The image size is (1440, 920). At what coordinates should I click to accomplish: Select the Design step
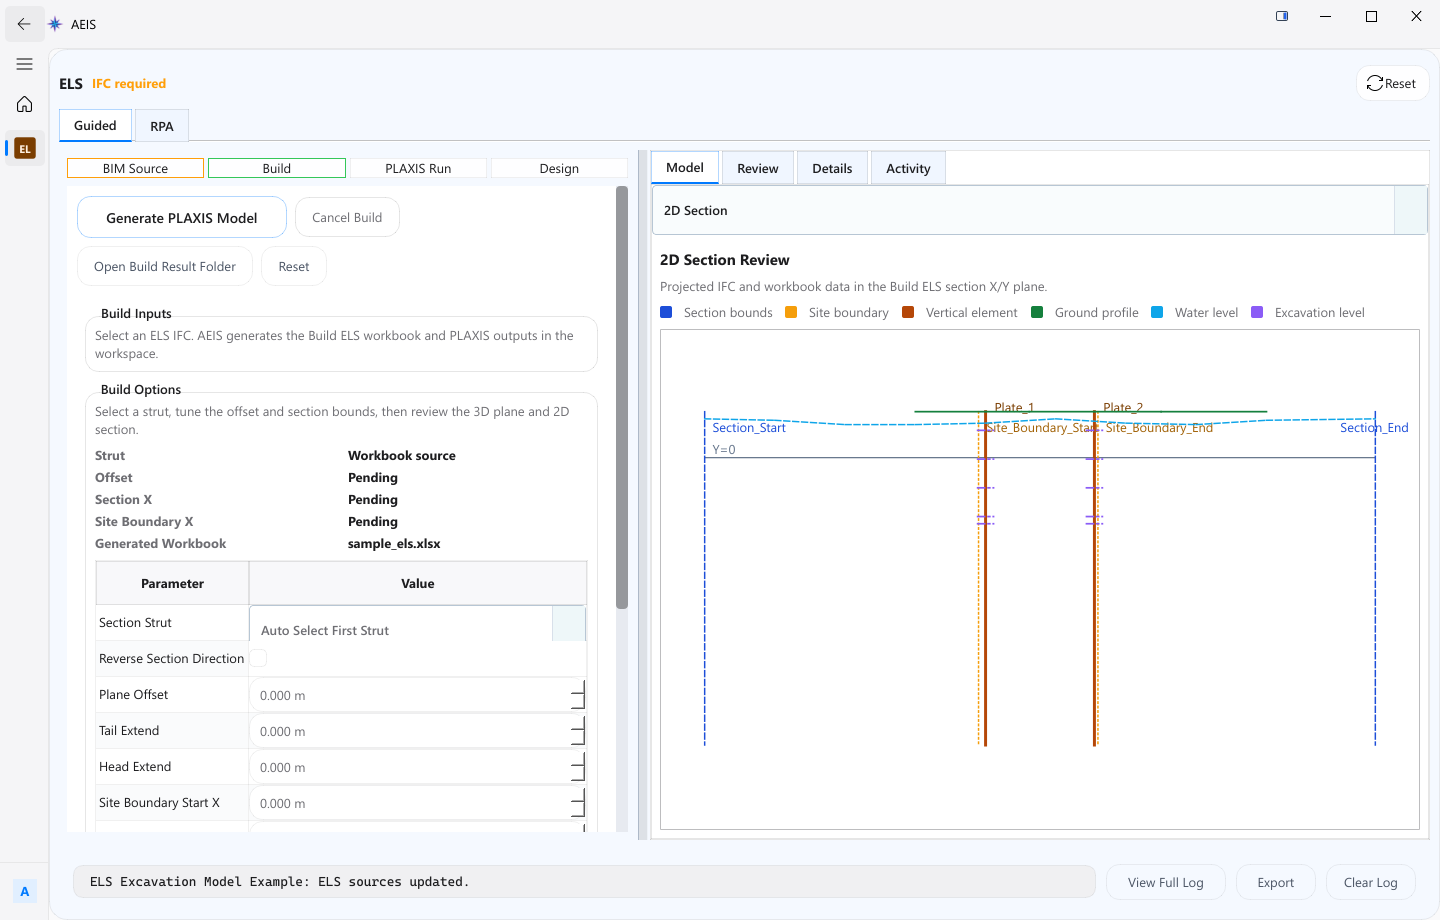click(559, 168)
